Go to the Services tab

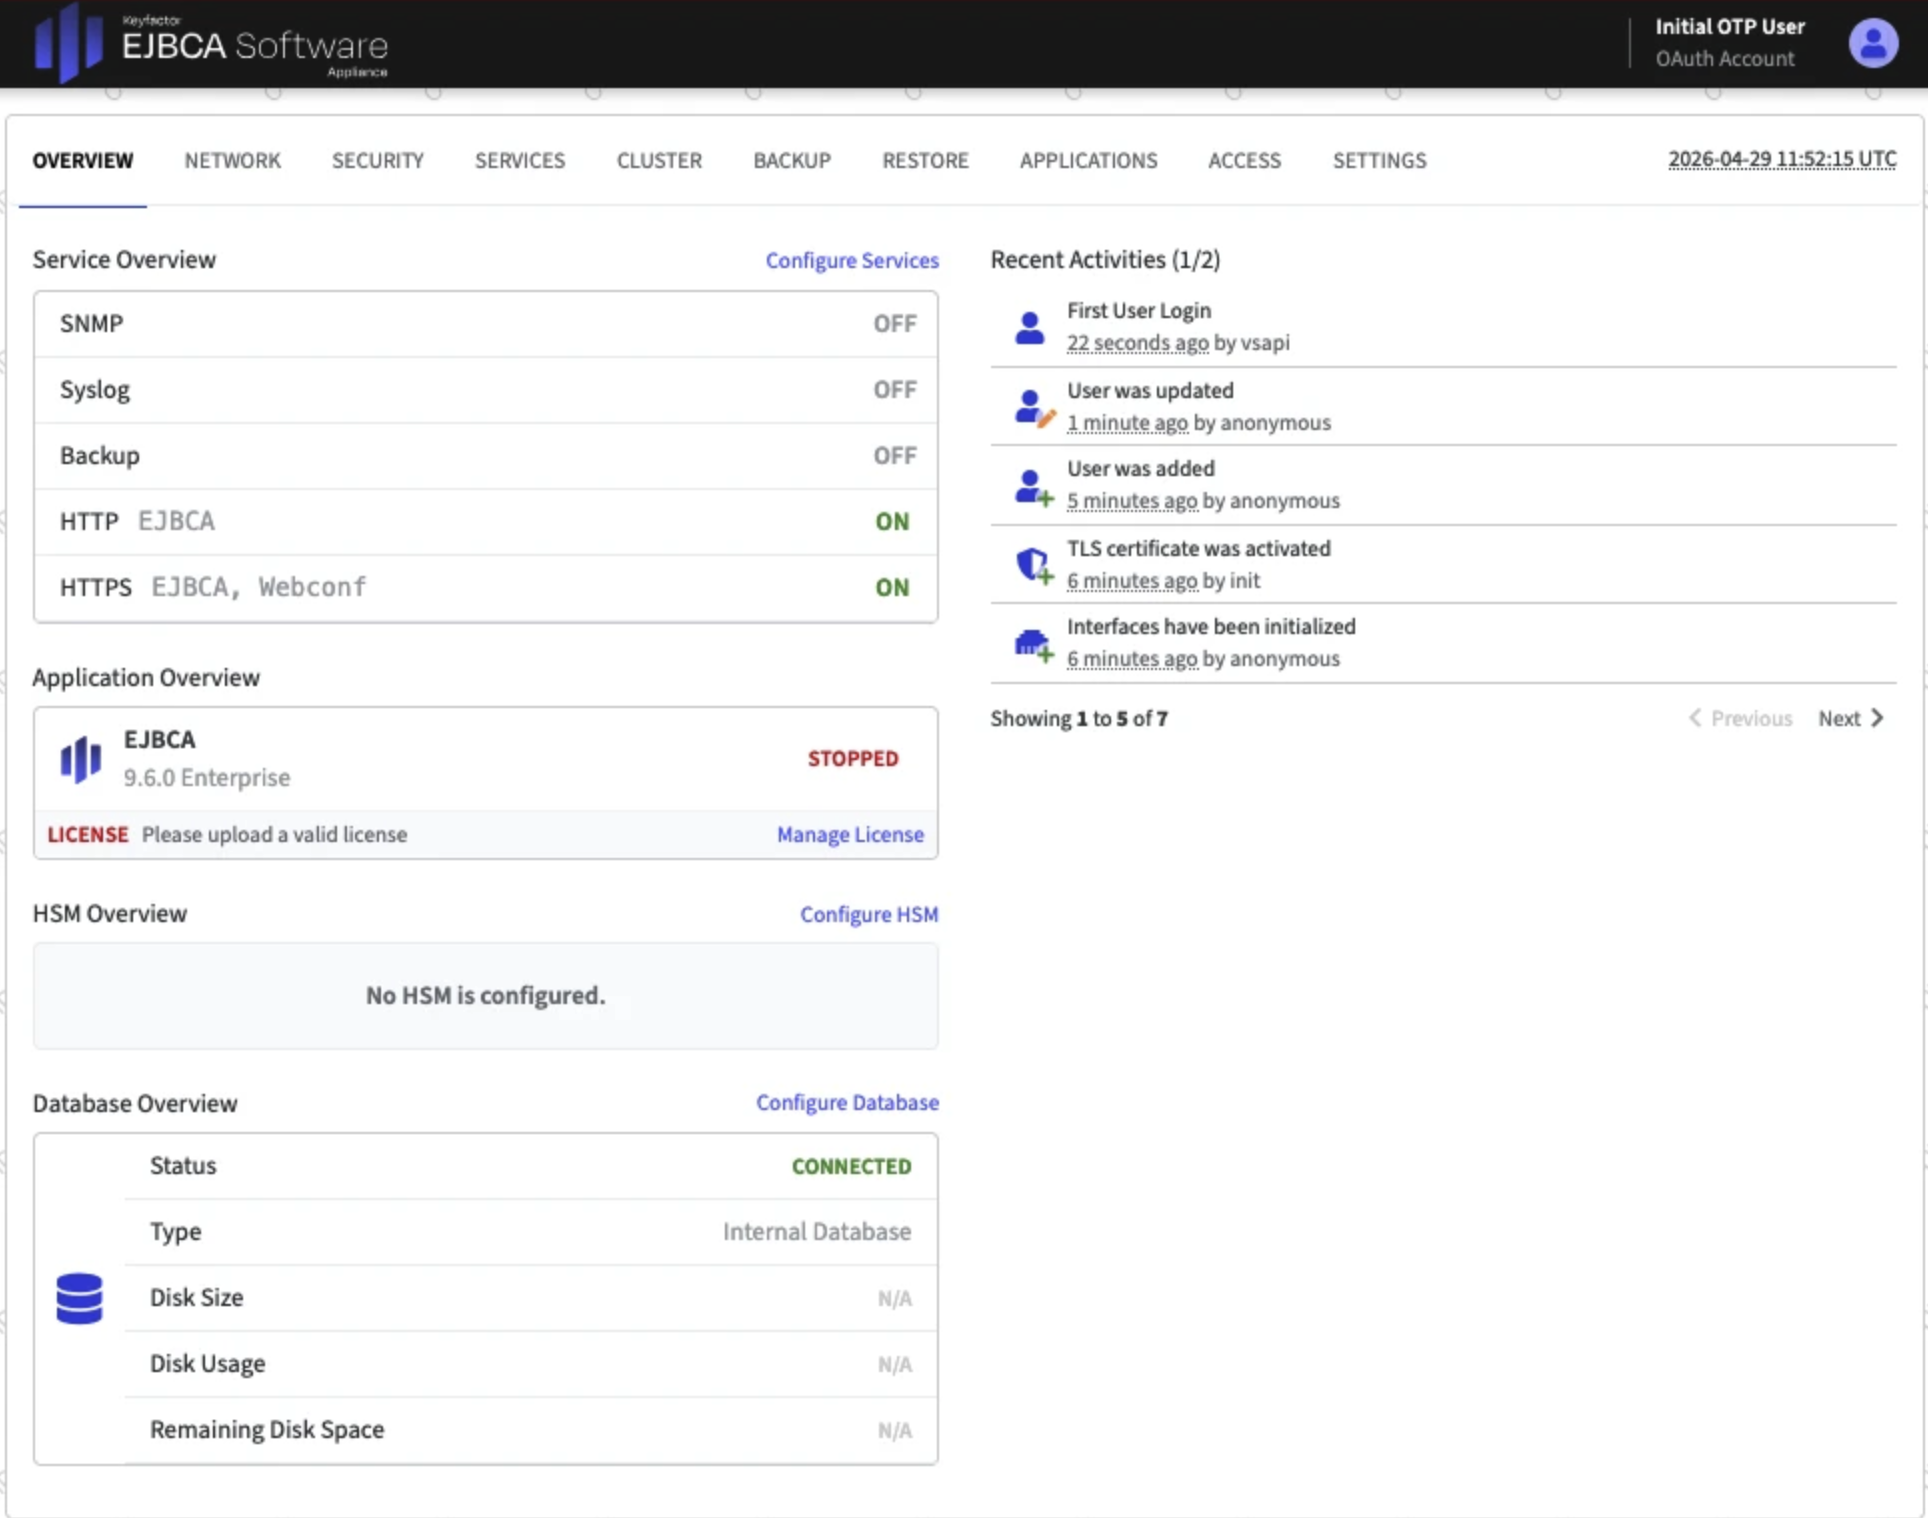520,160
